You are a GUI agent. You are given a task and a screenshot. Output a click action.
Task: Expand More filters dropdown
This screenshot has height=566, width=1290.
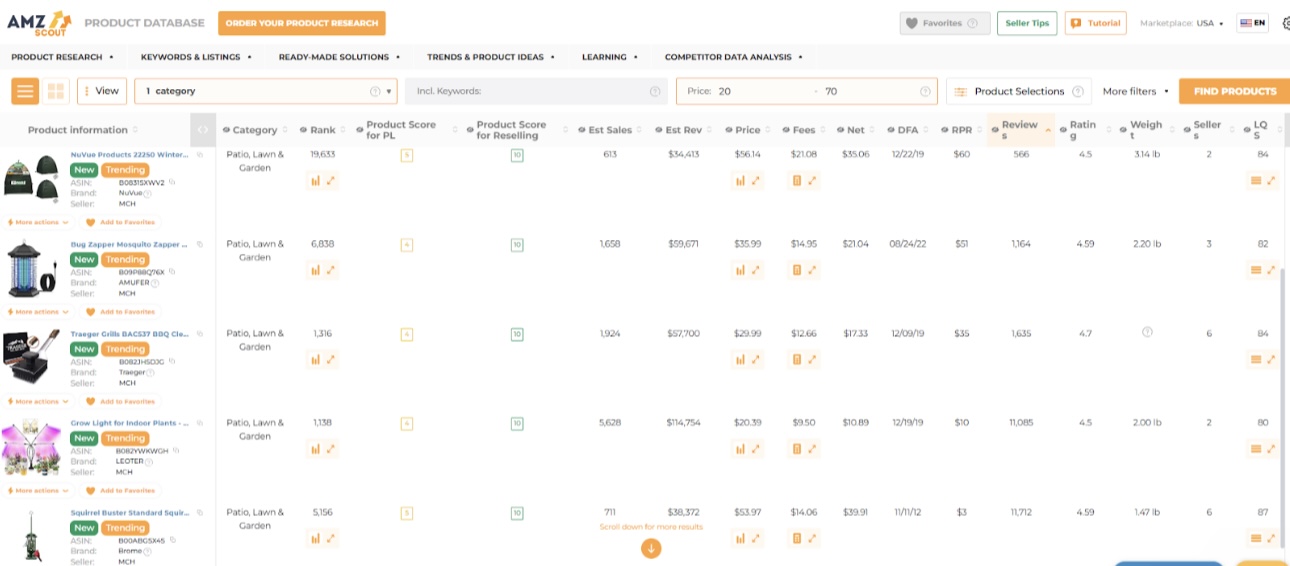click(1136, 91)
